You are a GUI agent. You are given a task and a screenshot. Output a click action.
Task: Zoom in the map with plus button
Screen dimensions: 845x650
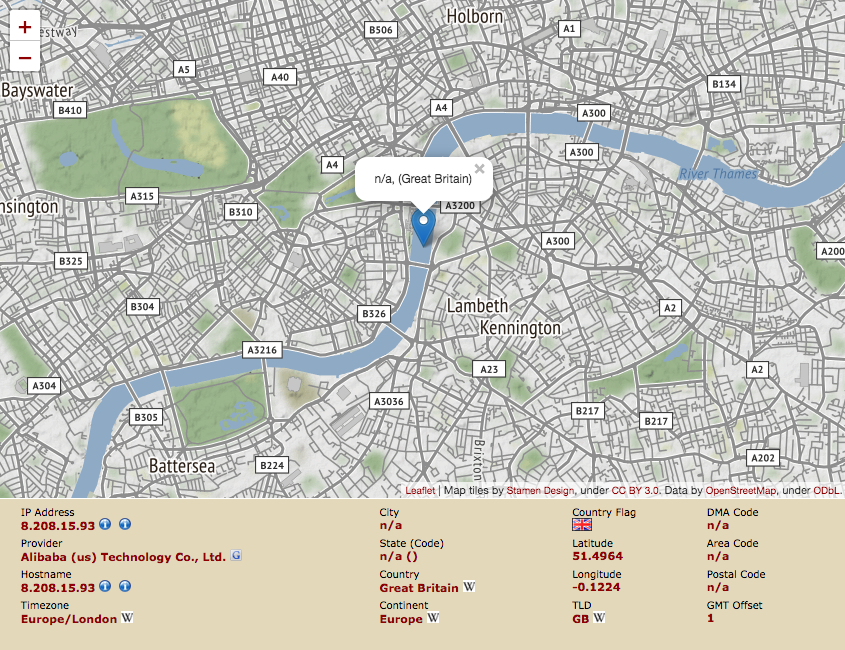[x=25, y=26]
